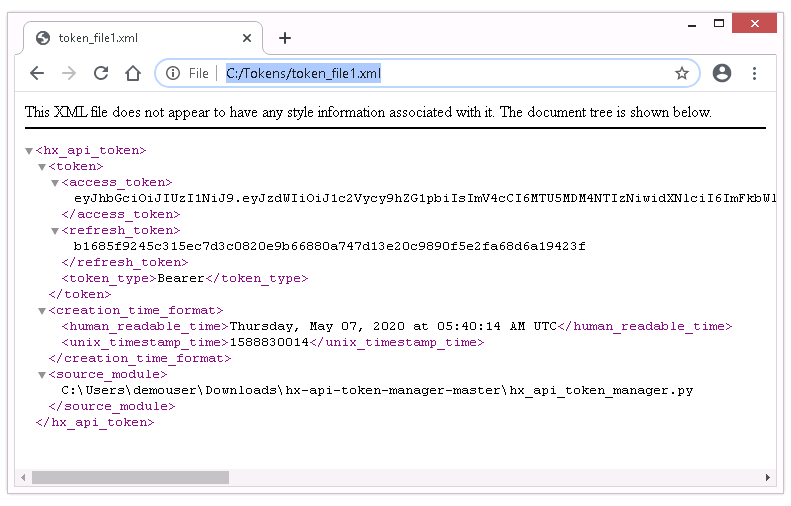Viewport: 791px width, 506px height.
Task: Click the scroll right arrow
Action: [x=767, y=477]
